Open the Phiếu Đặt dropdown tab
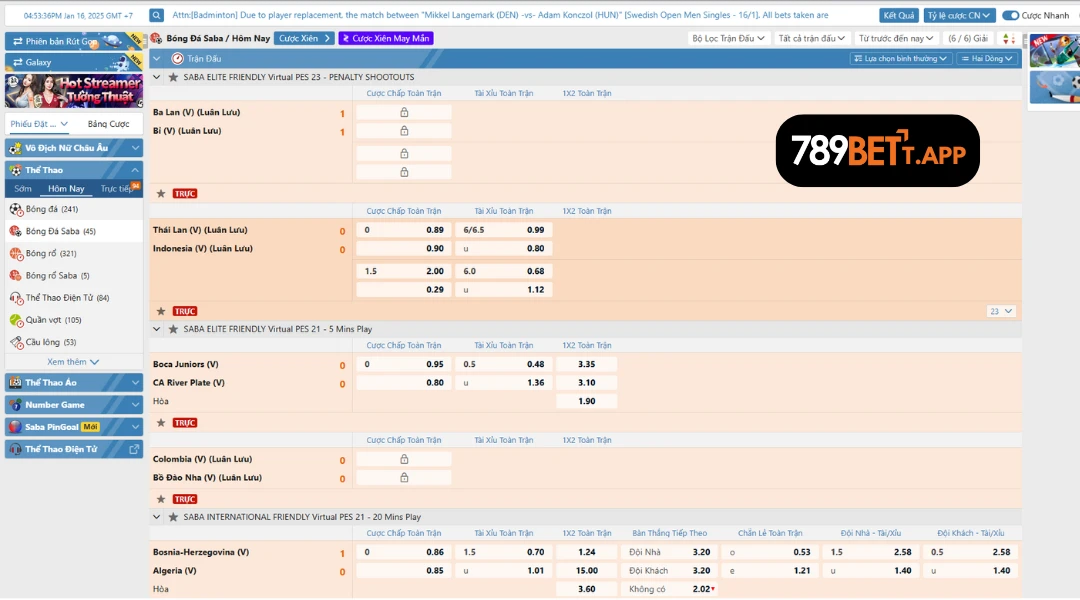Viewport: 1080px width, 600px height. 39,124
